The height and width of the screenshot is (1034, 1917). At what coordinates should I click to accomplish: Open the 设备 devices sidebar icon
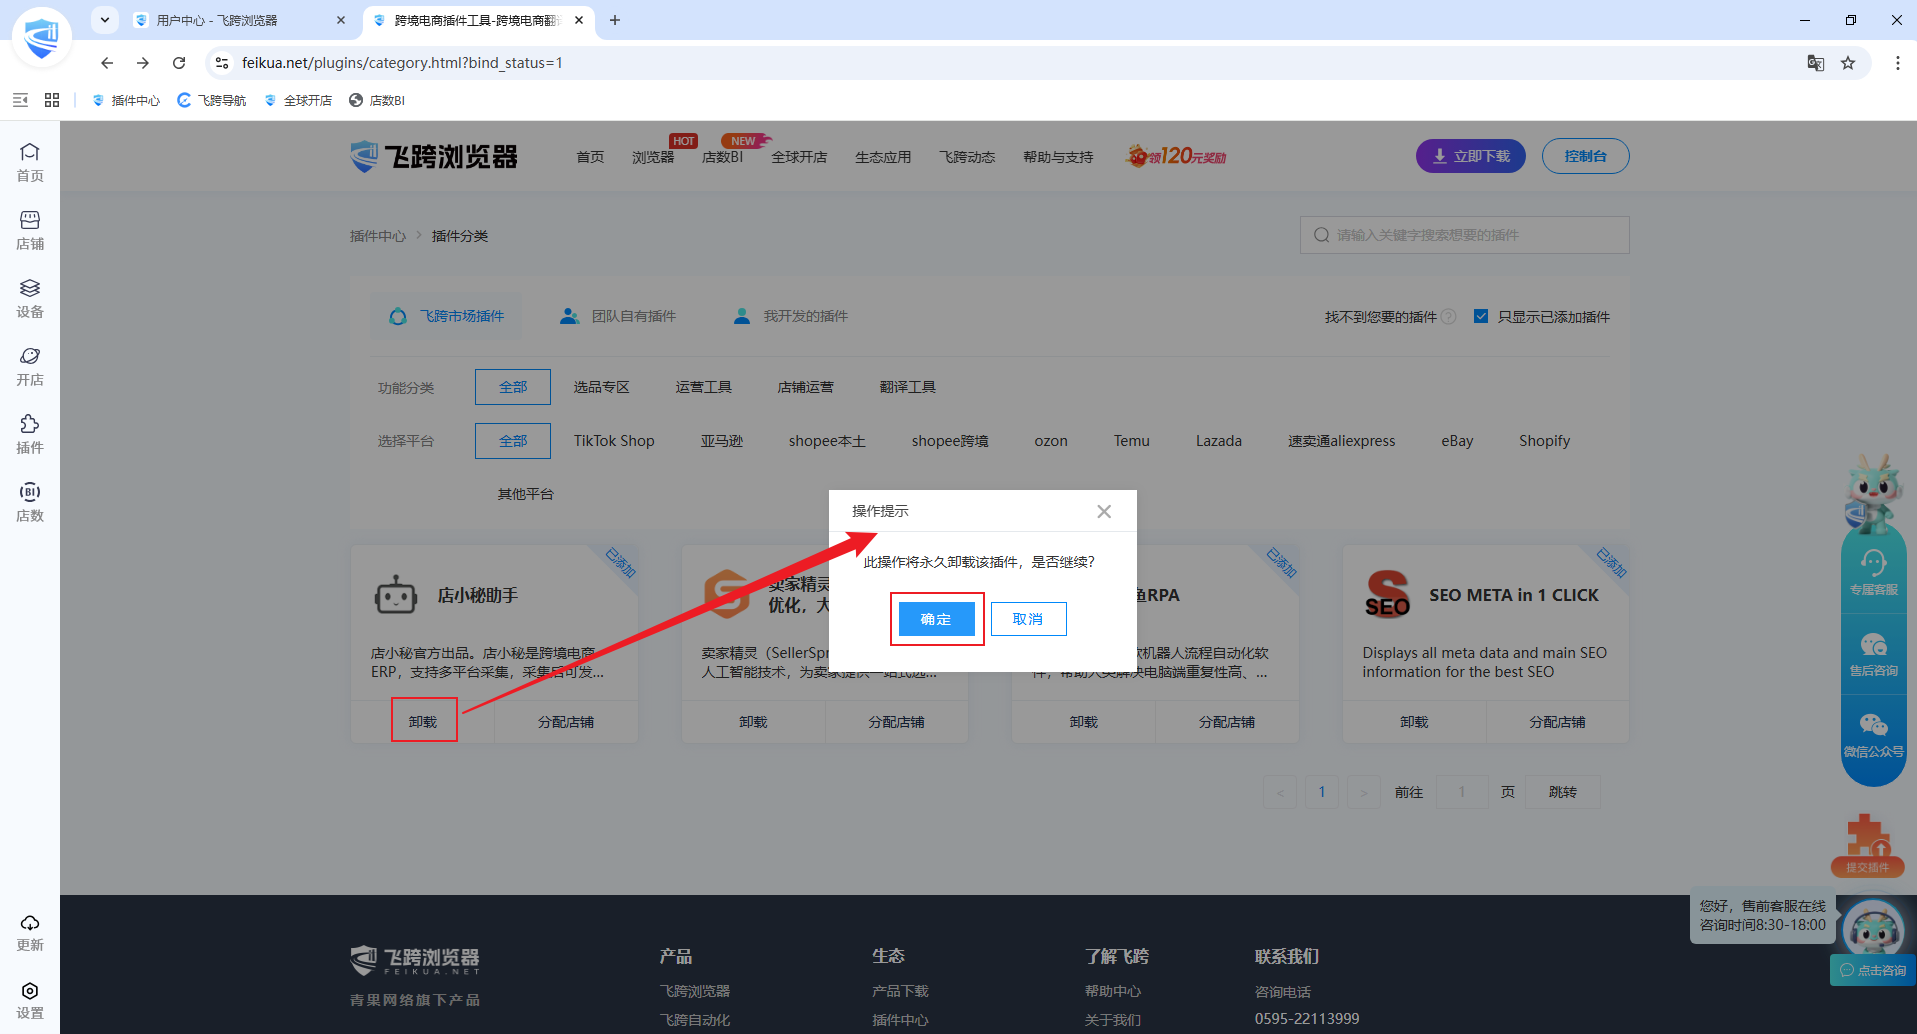(30, 298)
